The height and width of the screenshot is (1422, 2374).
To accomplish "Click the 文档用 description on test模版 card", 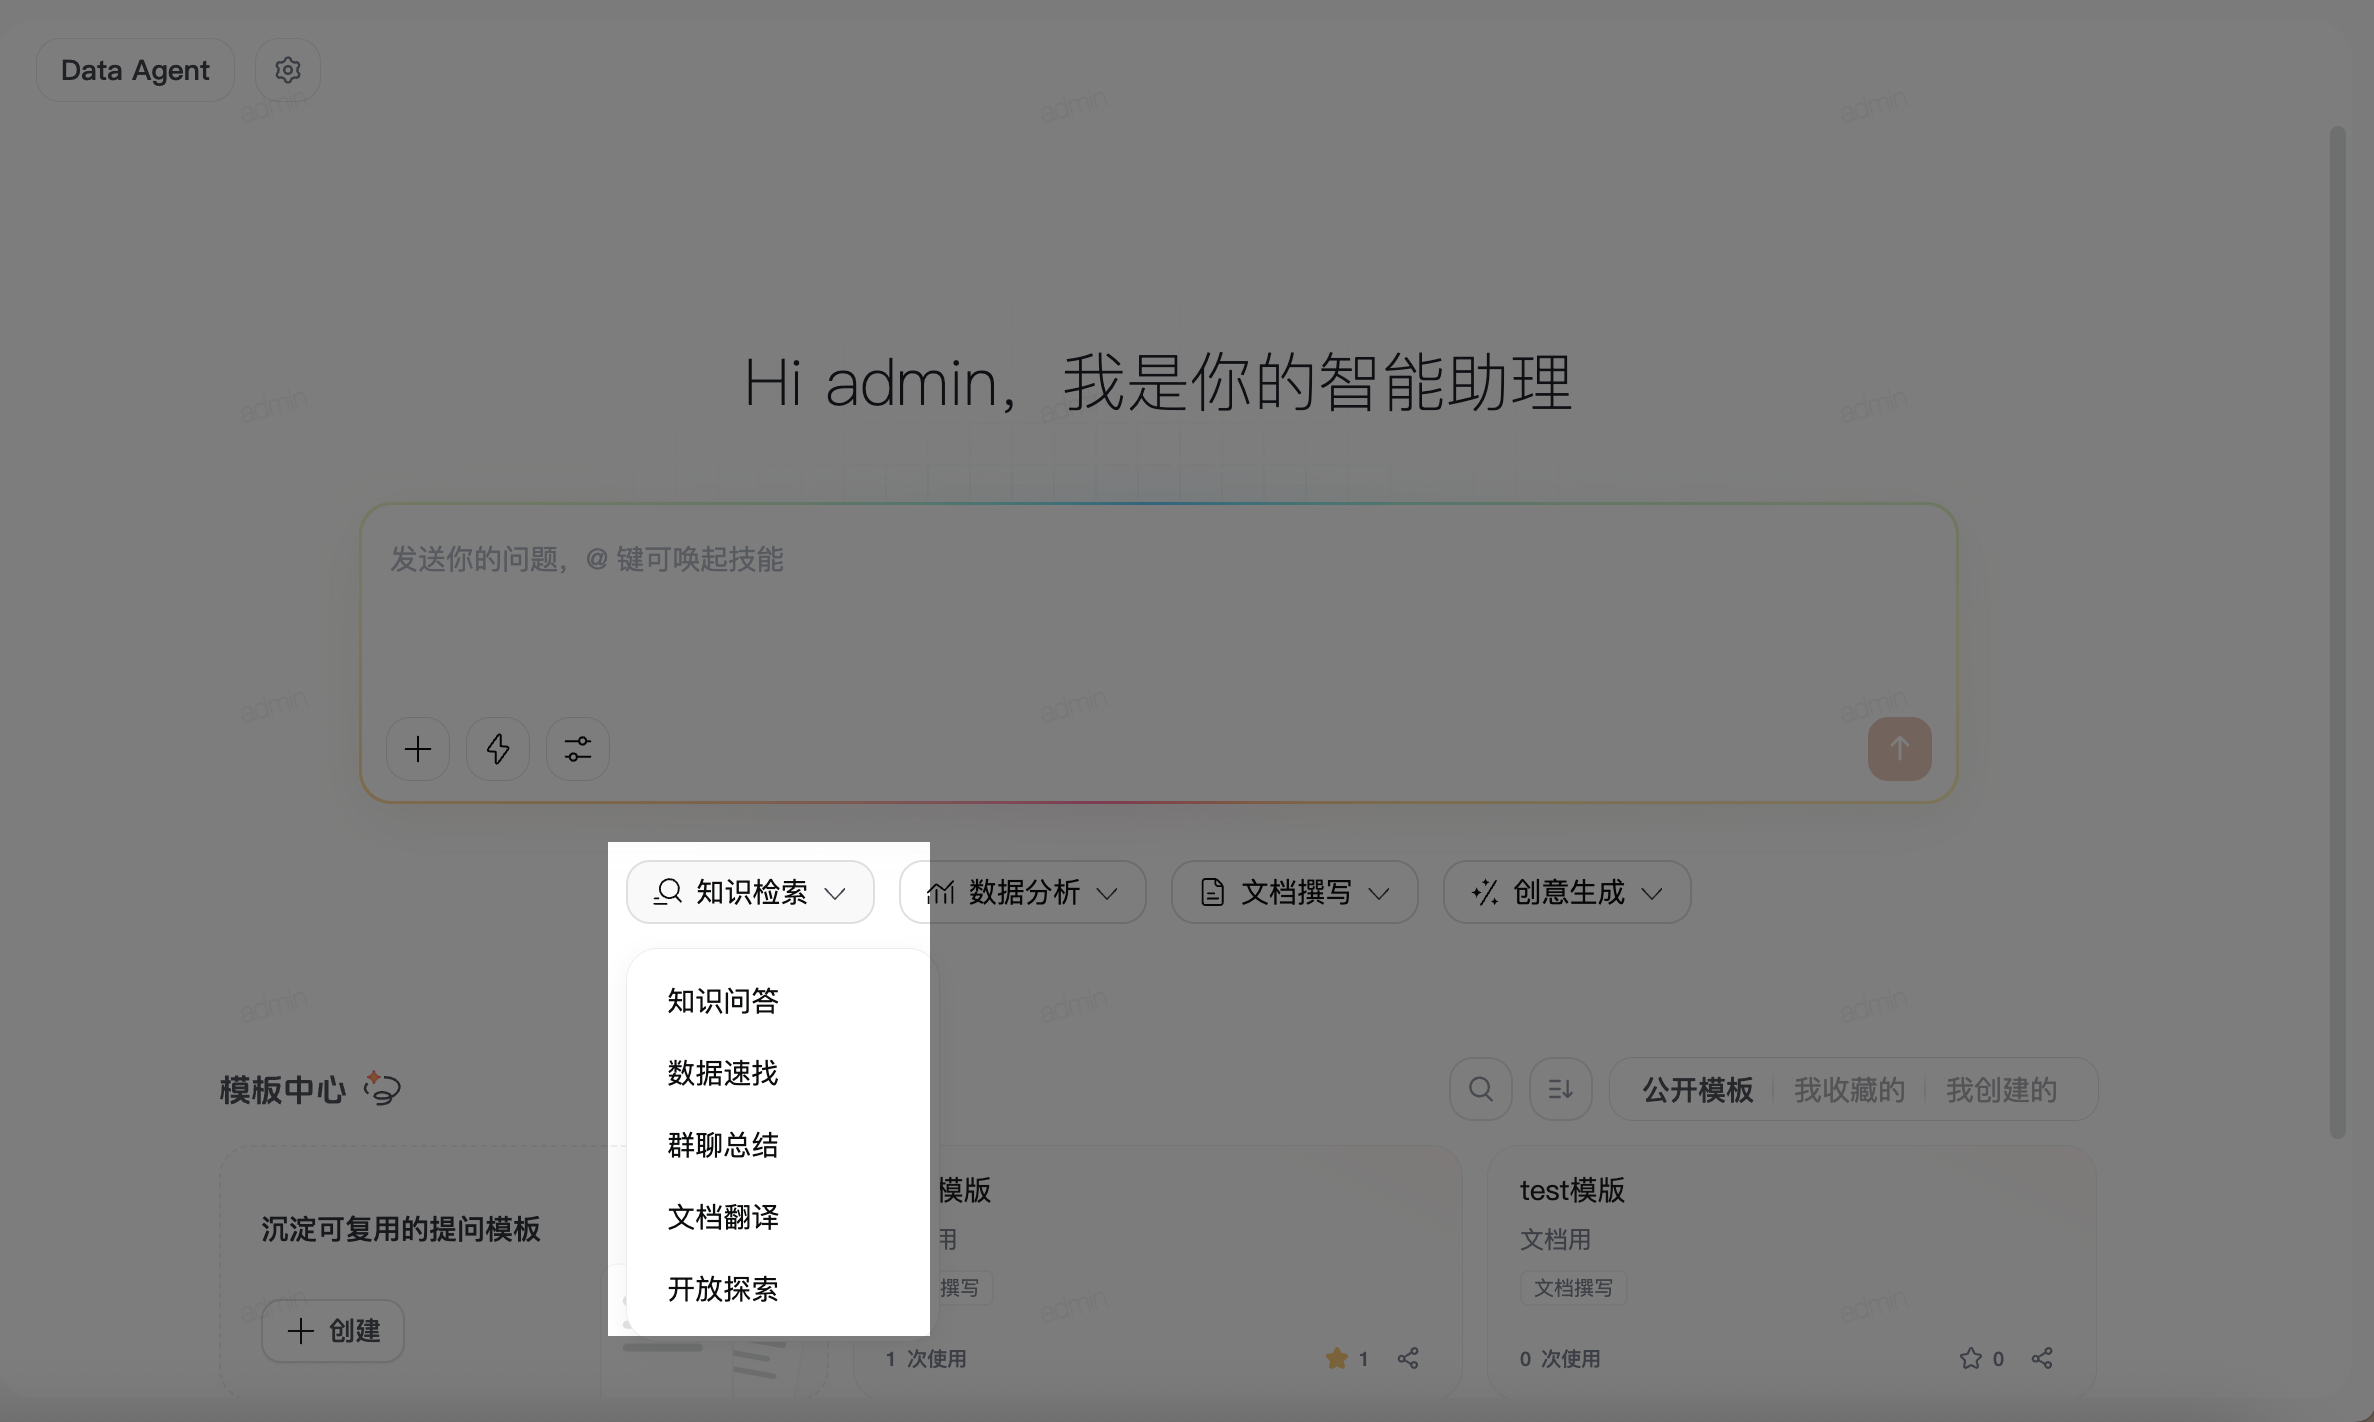I will (1555, 1240).
